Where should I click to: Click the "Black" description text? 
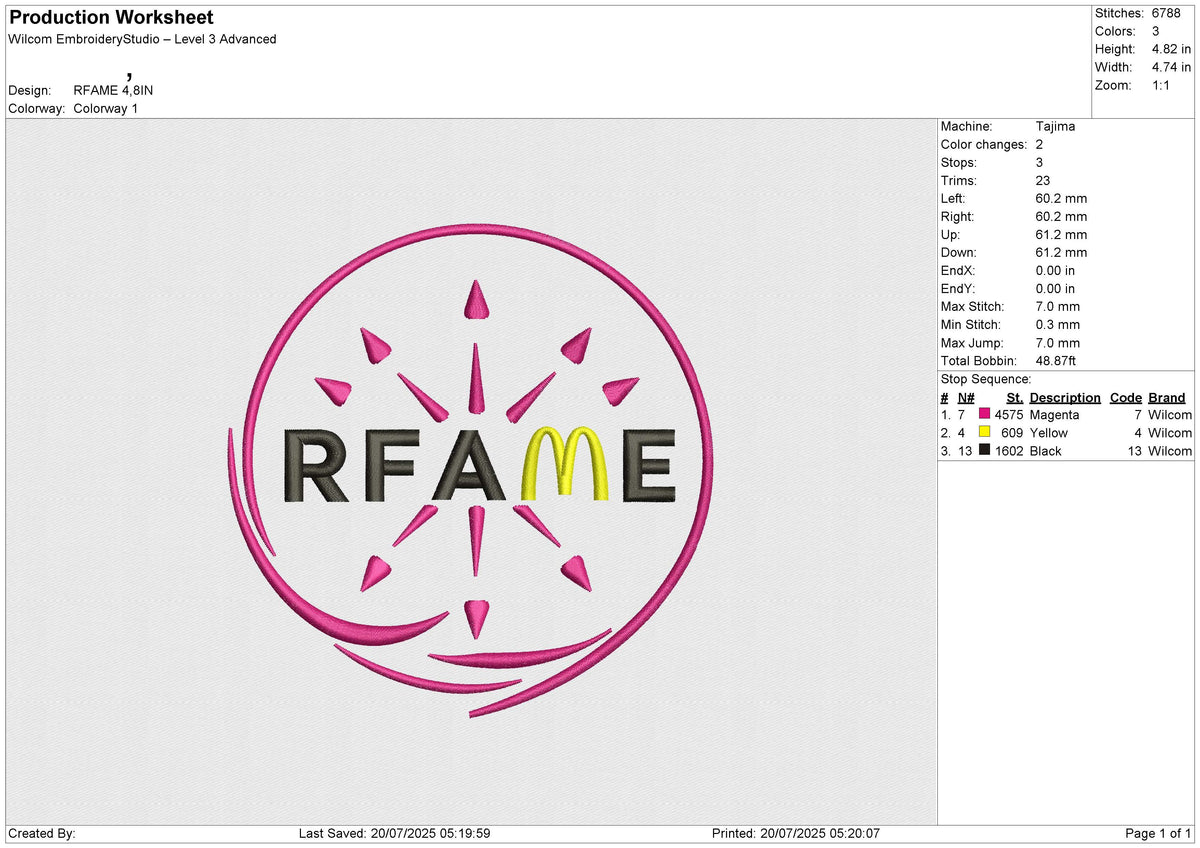(x=1045, y=451)
